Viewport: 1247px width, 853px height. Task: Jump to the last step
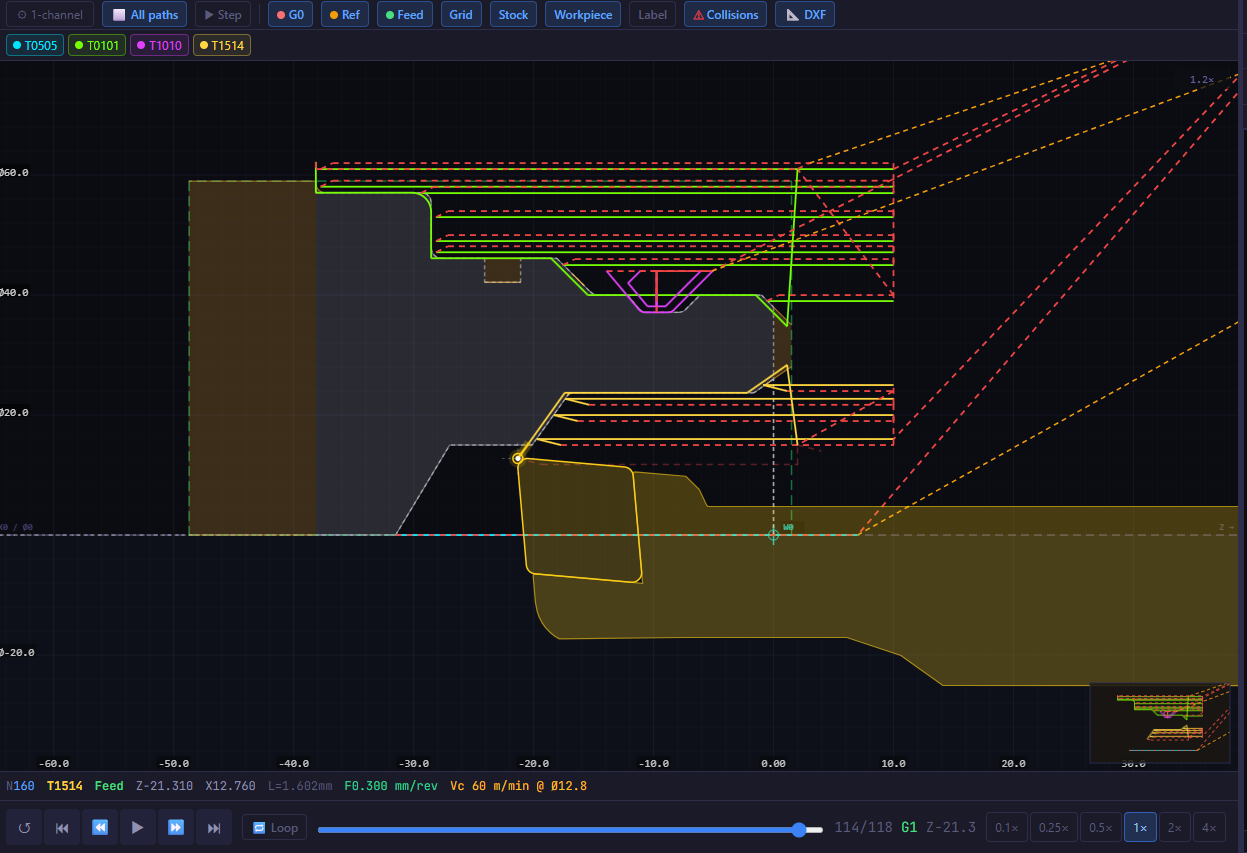tap(214, 828)
